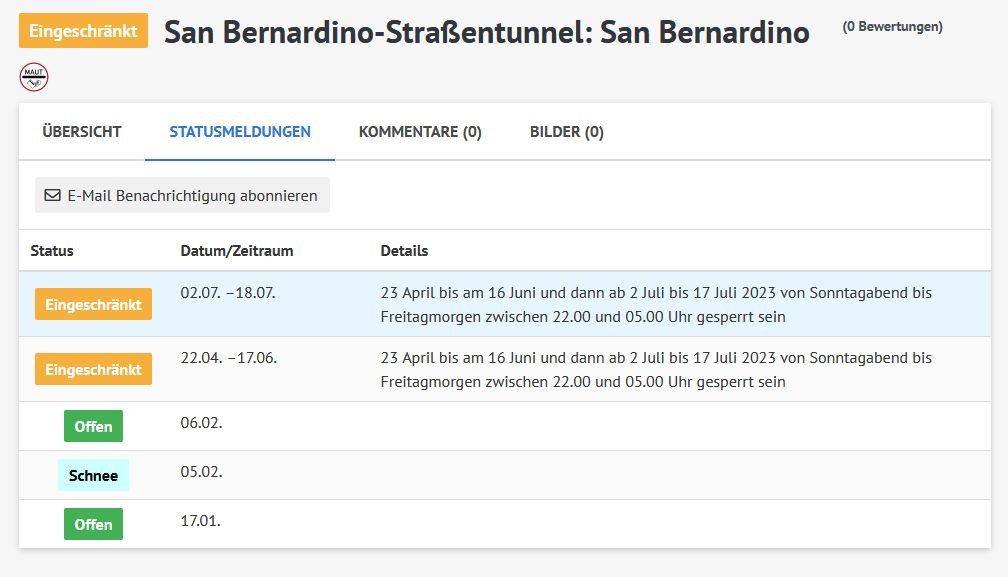The height and width of the screenshot is (577, 1008).
Task: Open the Übersicht tab
Action: point(82,132)
